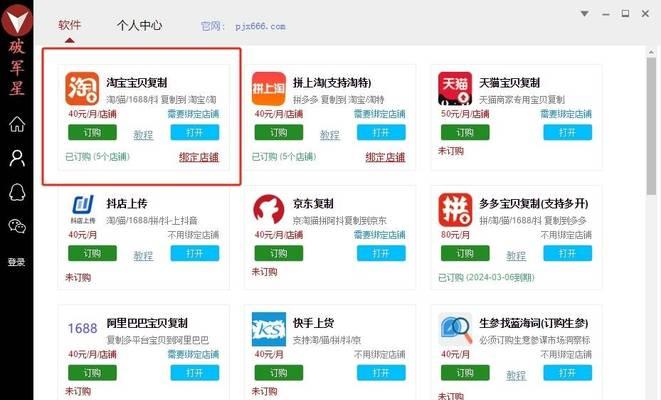661x400 pixels.
Task: Click 订购 for 天猫宝贝复制
Action: pyautogui.click(x=465, y=132)
